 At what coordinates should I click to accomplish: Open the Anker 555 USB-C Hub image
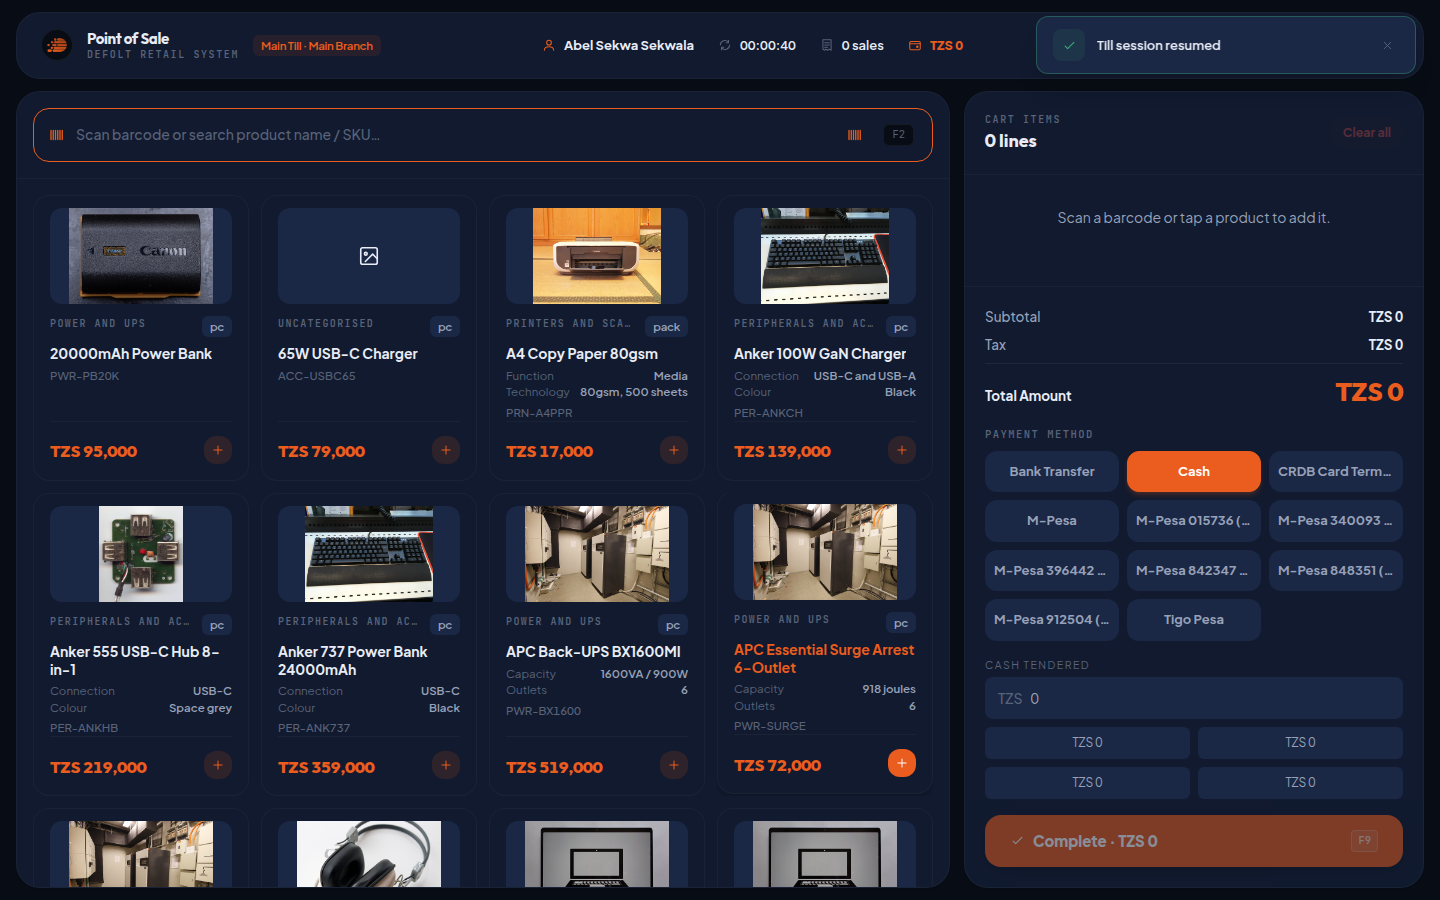[141, 554]
